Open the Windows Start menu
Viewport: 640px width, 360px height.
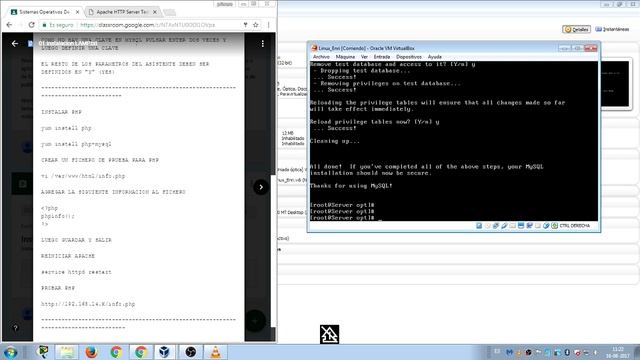click(x=10, y=352)
